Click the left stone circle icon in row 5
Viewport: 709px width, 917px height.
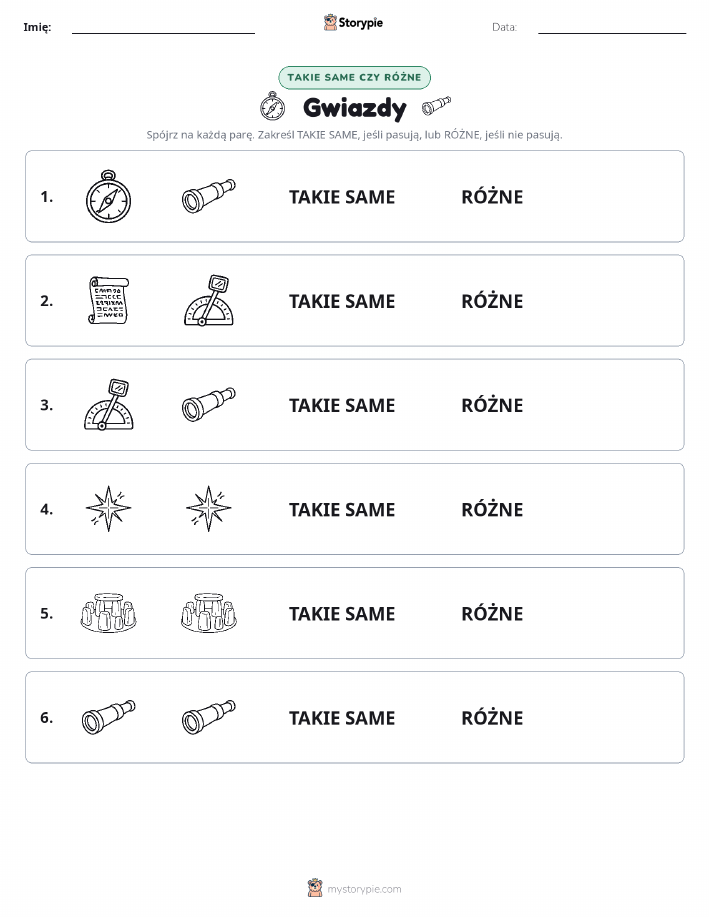click(108, 613)
